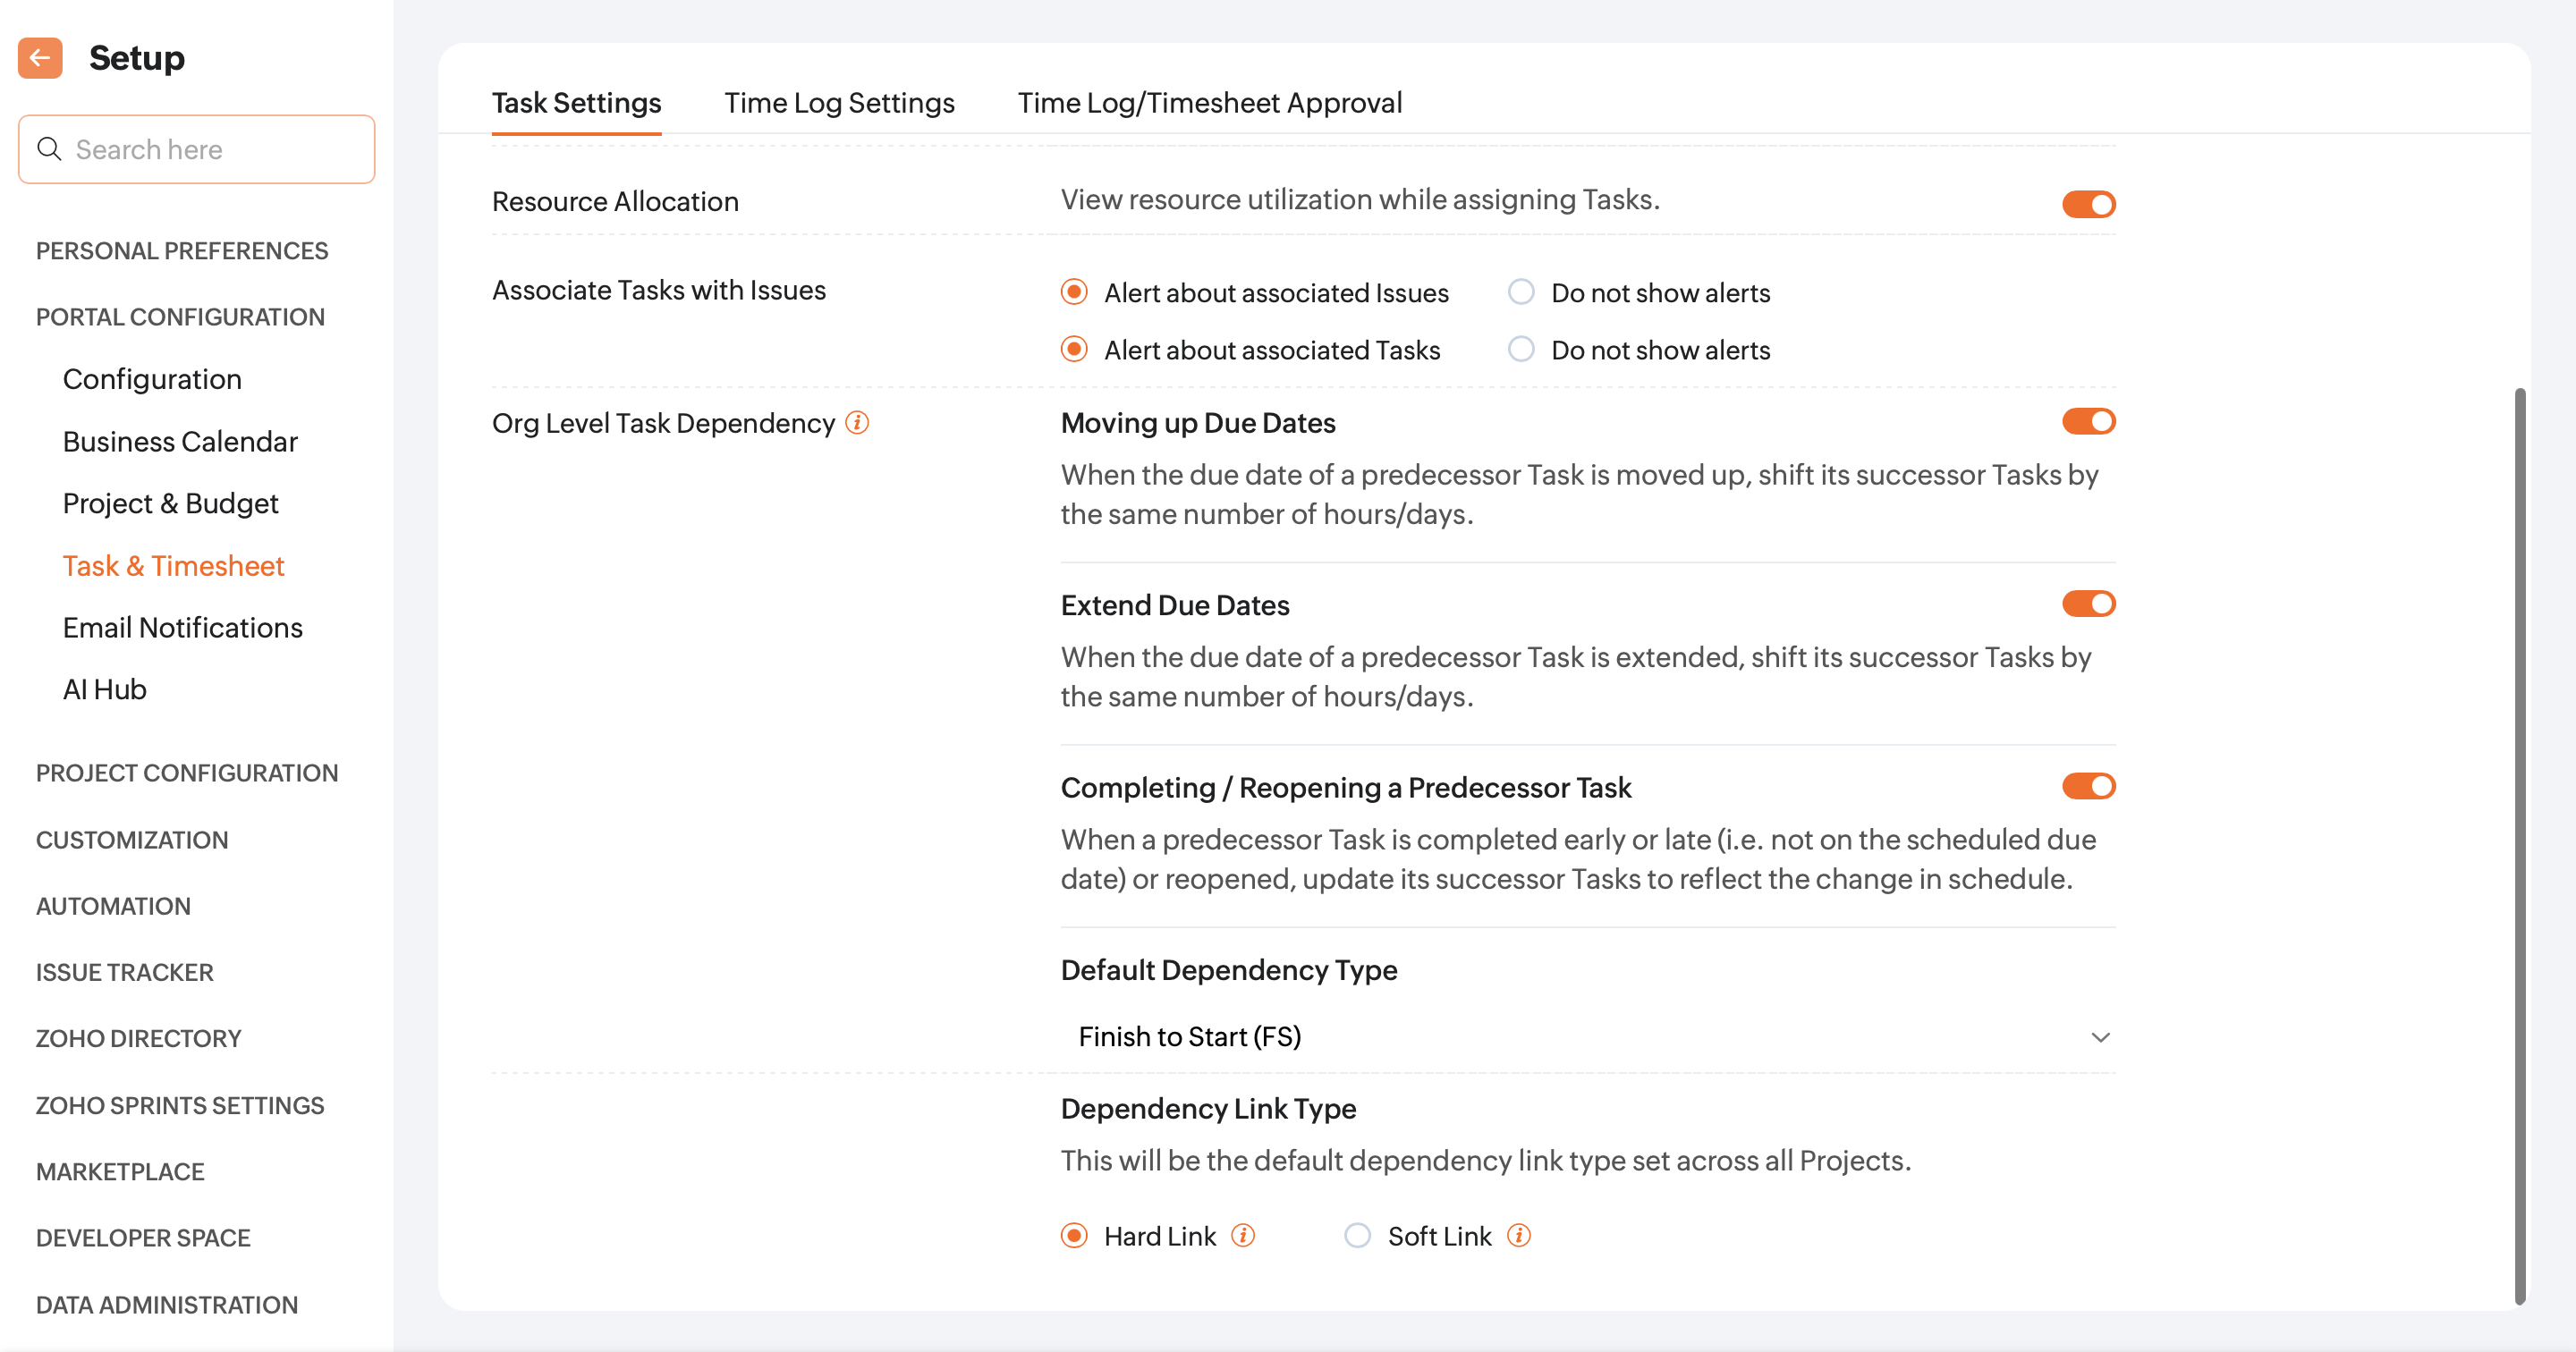The image size is (2576, 1352).
Task: Click the Hard Link info icon
Action: (x=1243, y=1236)
